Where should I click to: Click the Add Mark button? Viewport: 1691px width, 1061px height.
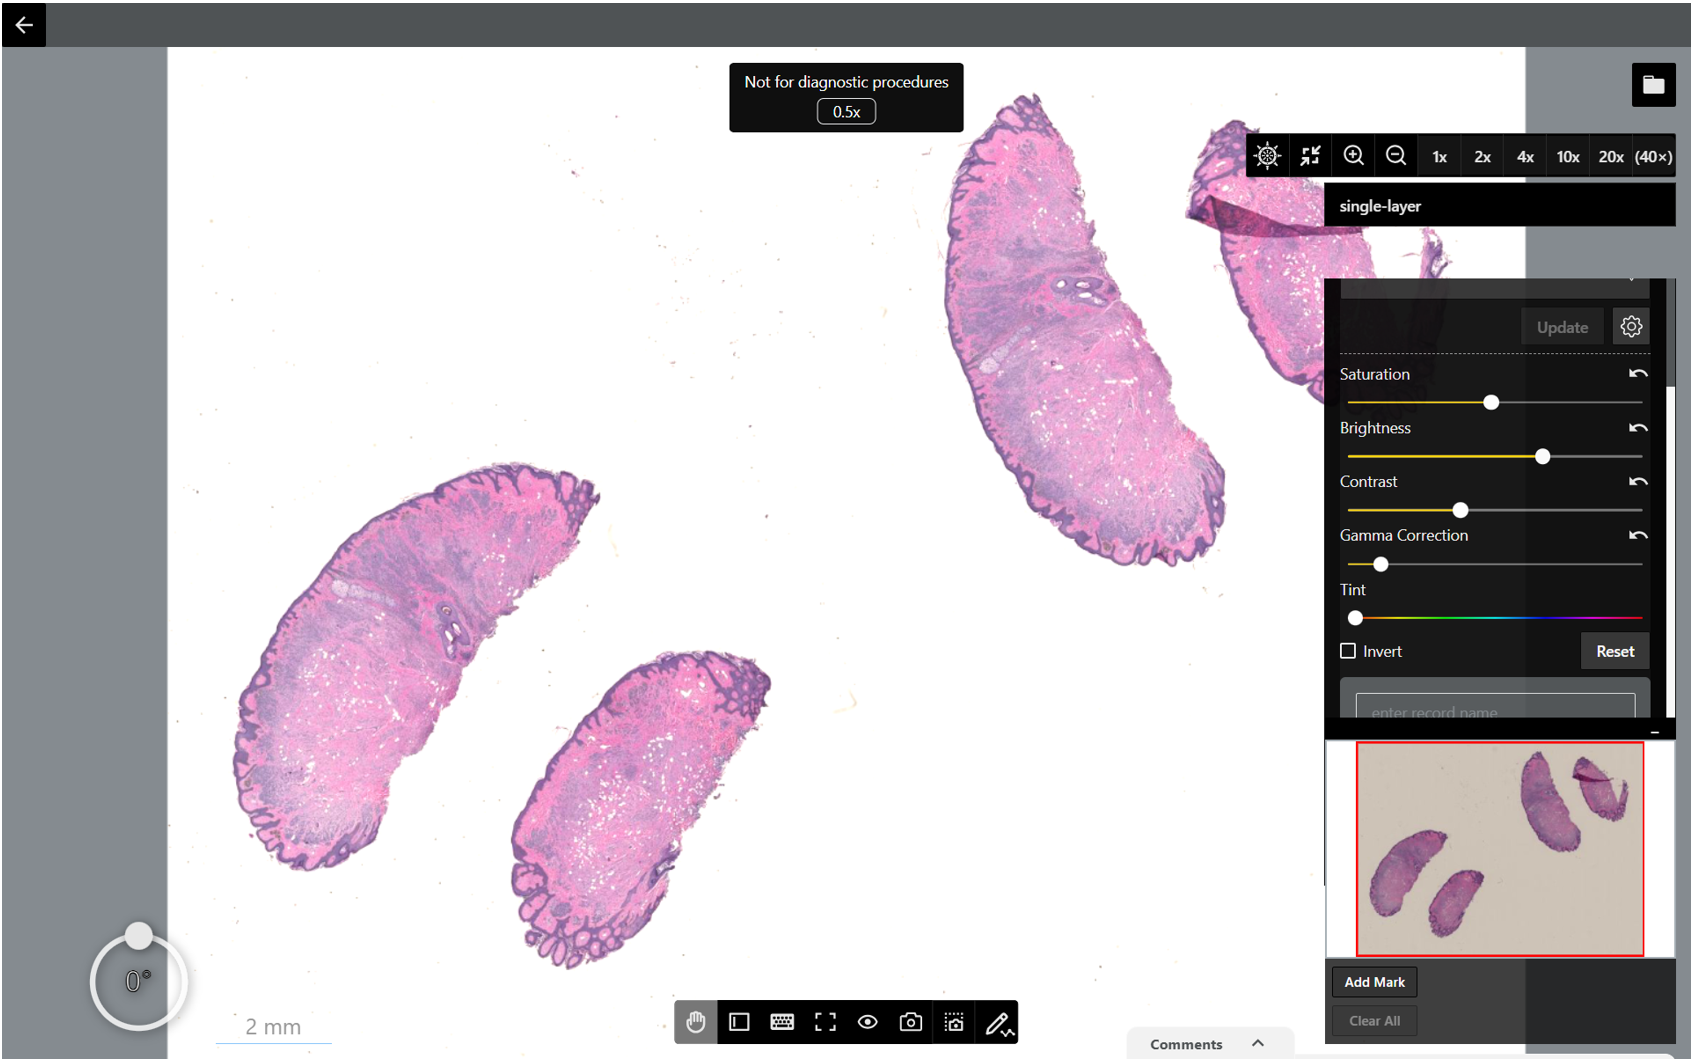[x=1374, y=982]
